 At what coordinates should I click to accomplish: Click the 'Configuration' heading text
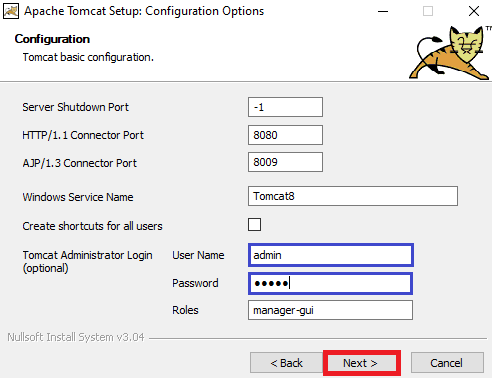click(x=52, y=39)
